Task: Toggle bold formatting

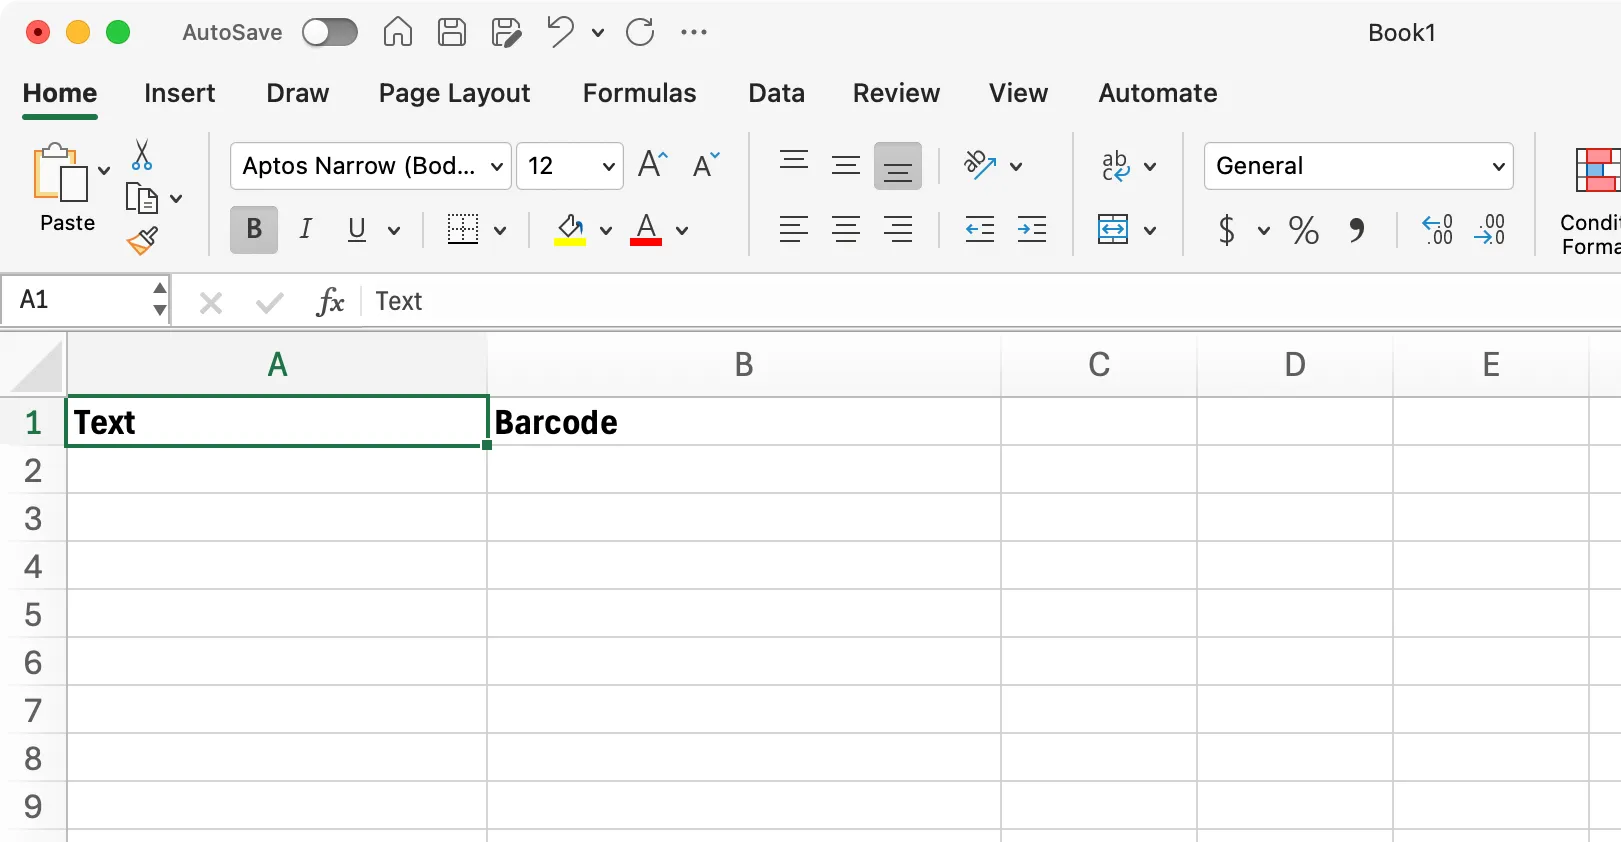Action: pos(254,230)
